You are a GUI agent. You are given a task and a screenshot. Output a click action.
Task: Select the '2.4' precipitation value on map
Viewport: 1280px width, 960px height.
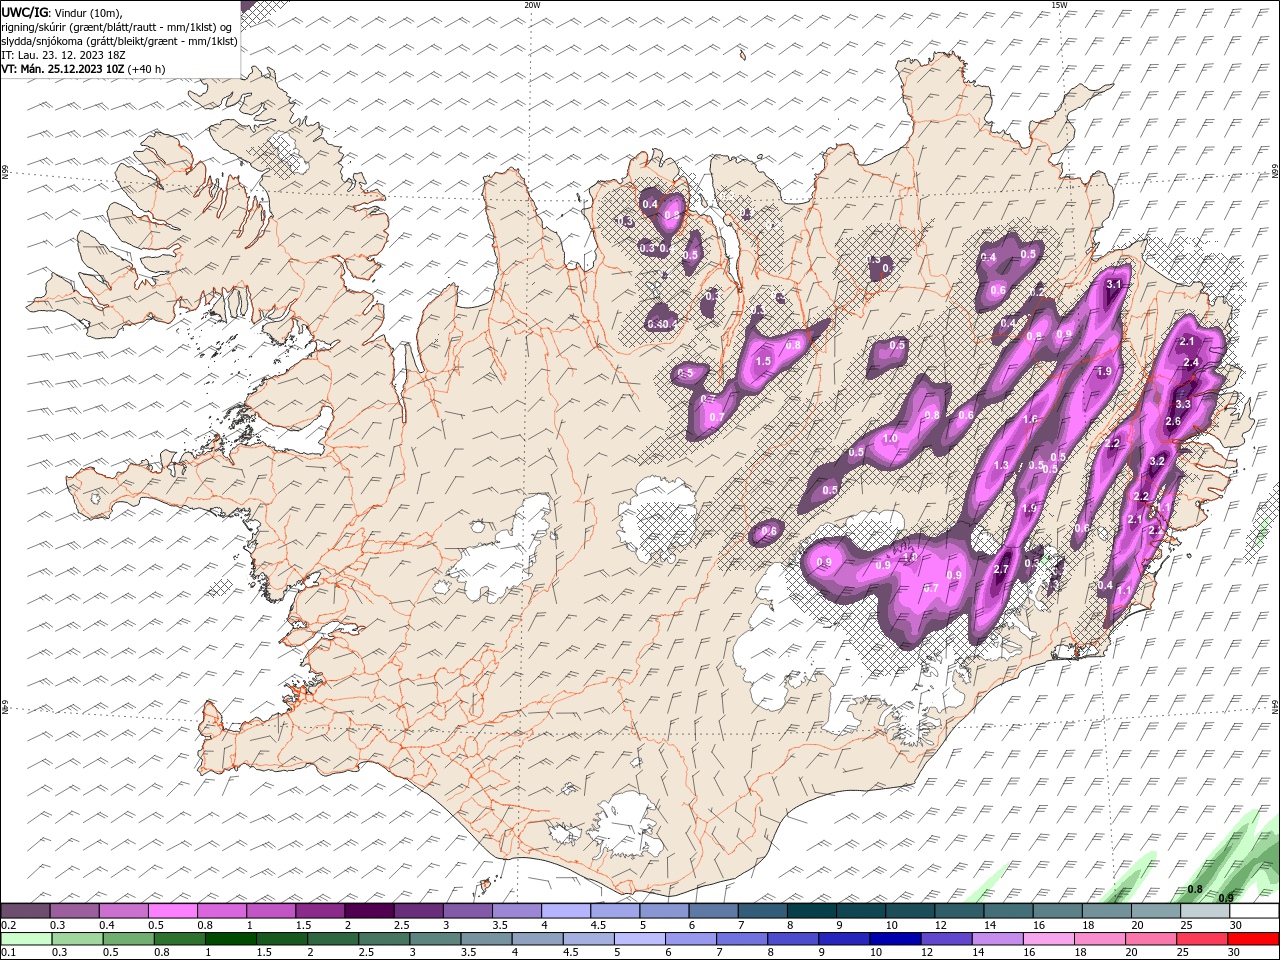pyautogui.click(x=1190, y=362)
